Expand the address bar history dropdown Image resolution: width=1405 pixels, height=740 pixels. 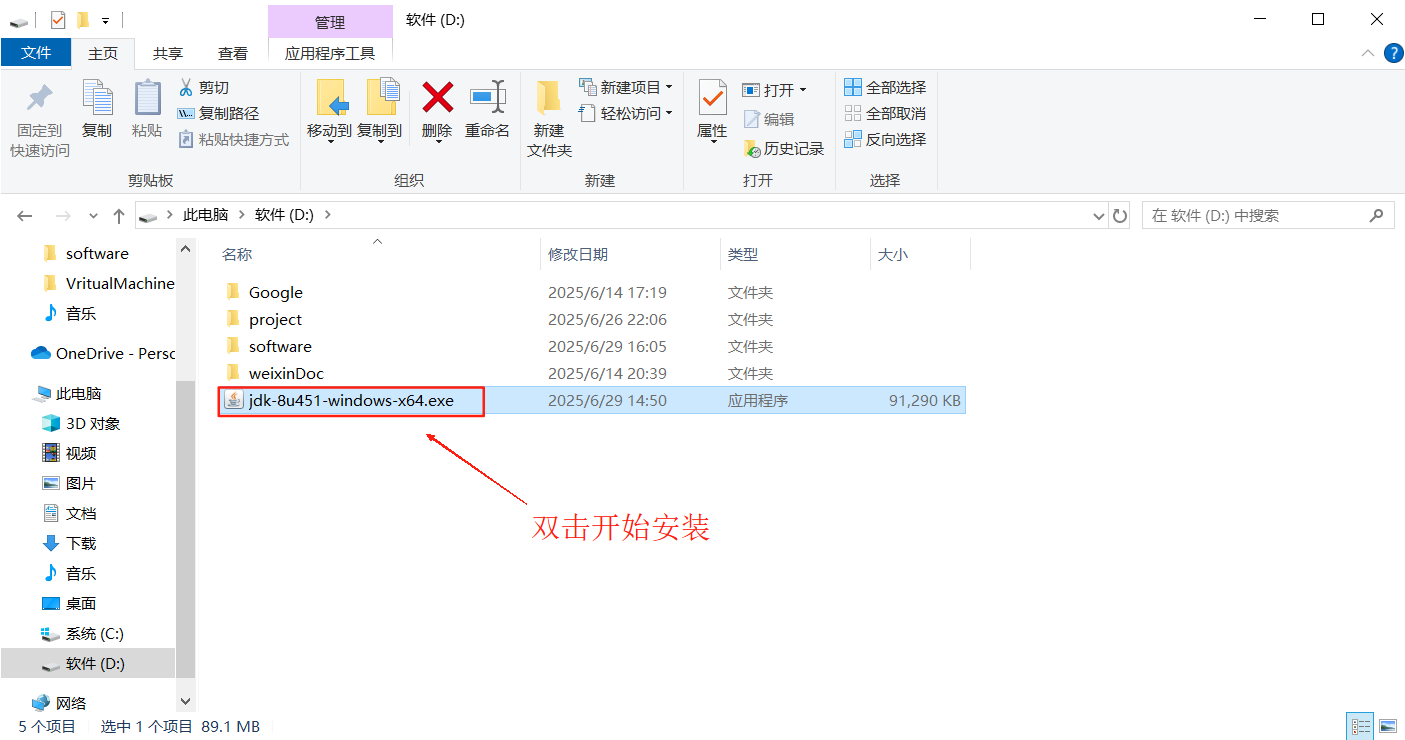pyautogui.click(x=1099, y=215)
